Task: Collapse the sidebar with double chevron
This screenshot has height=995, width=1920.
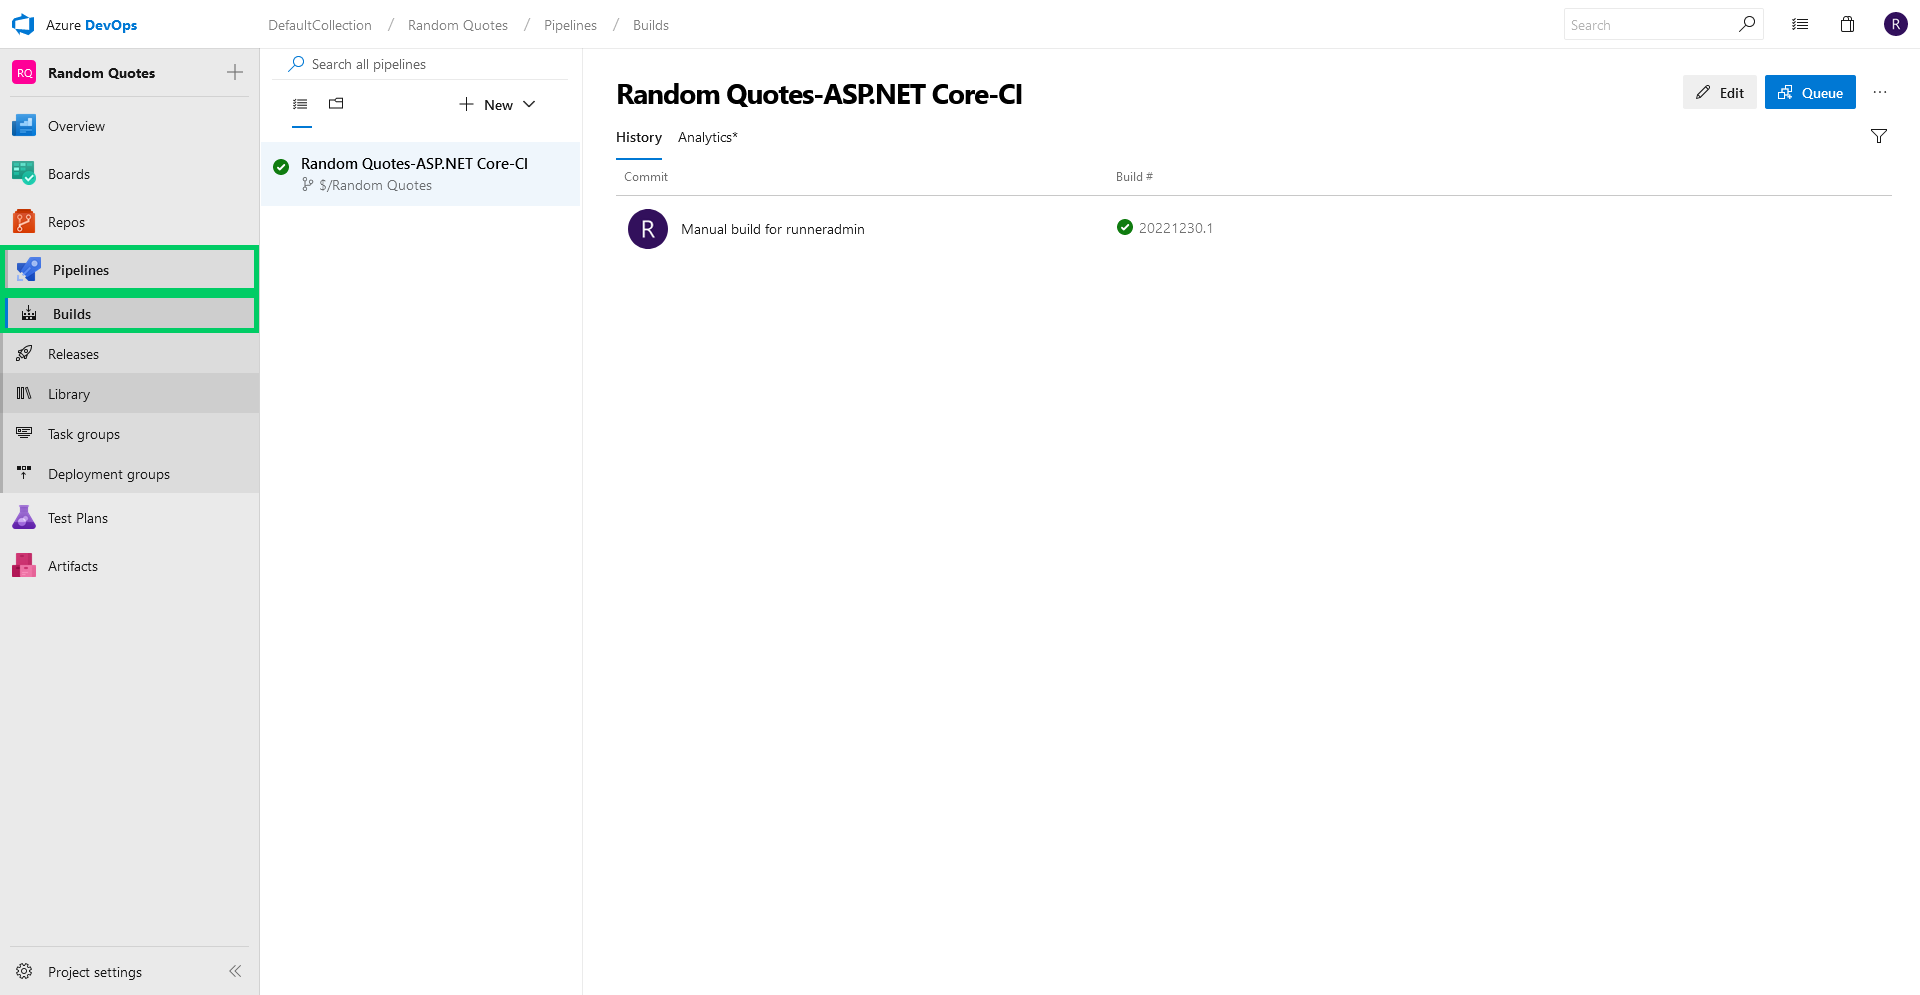Action: [x=235, y=971]
